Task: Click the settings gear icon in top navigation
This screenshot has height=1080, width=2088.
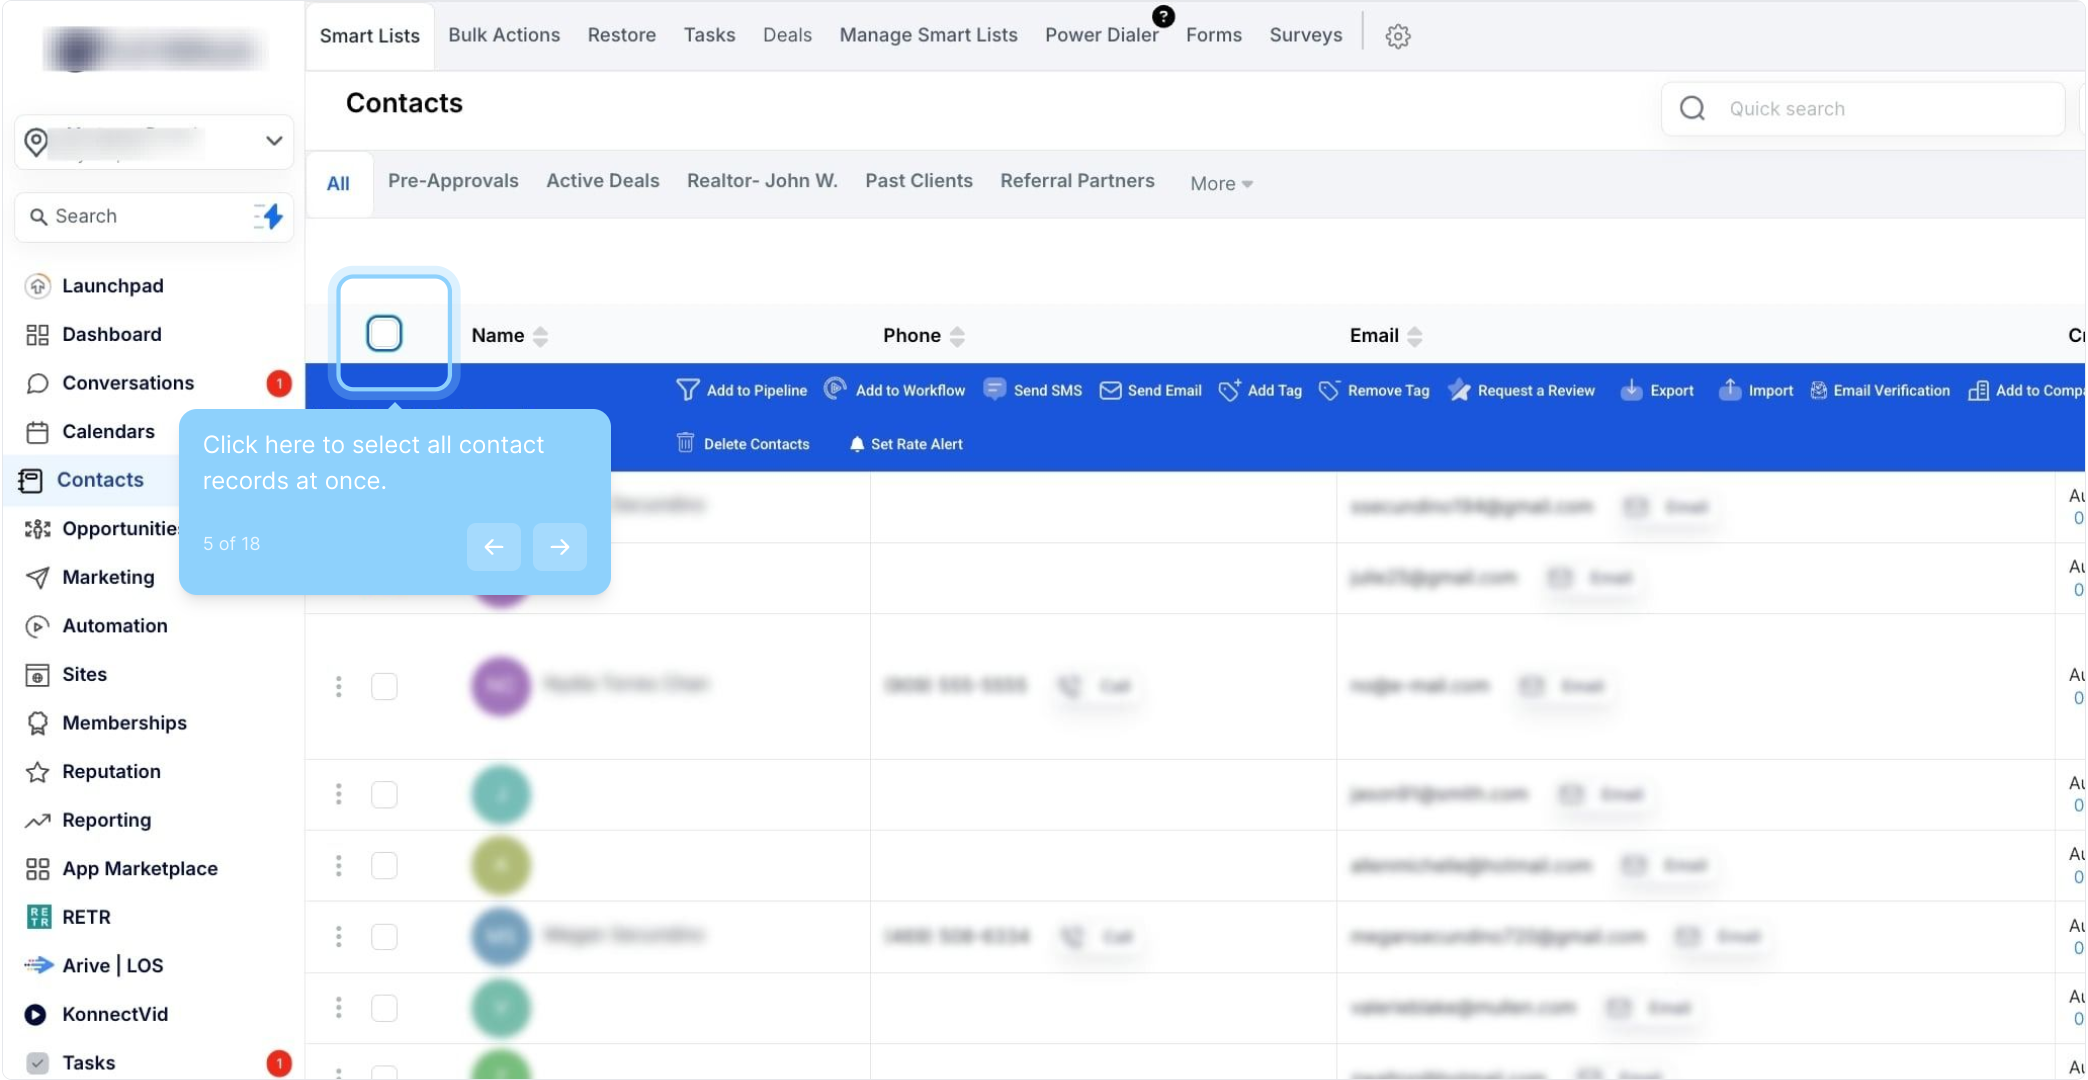Action: [1397, 36]
